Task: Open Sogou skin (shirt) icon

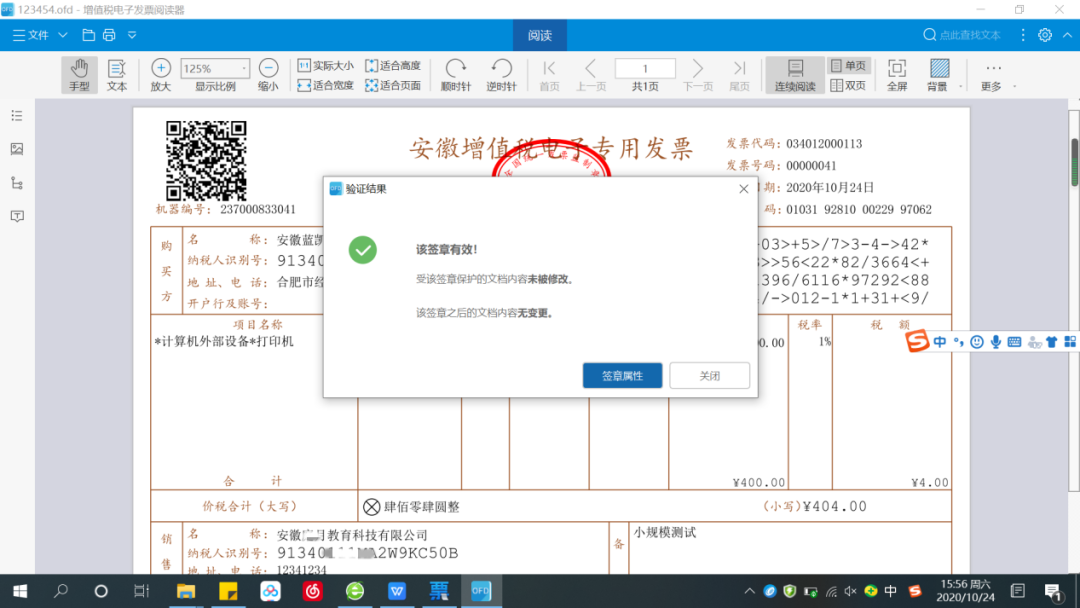Action: (1051, 342)
